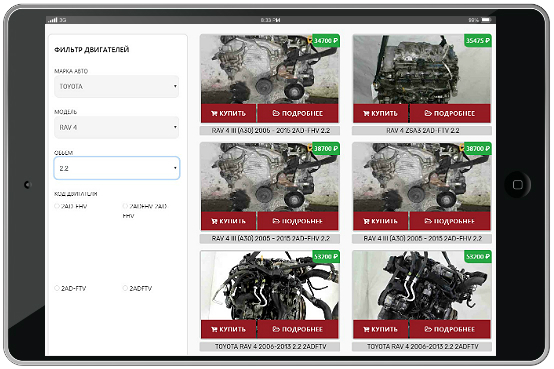Click the title 'RAV 4 ZSA3 2AD-FTV 2.2'

(x=422, y=130)
